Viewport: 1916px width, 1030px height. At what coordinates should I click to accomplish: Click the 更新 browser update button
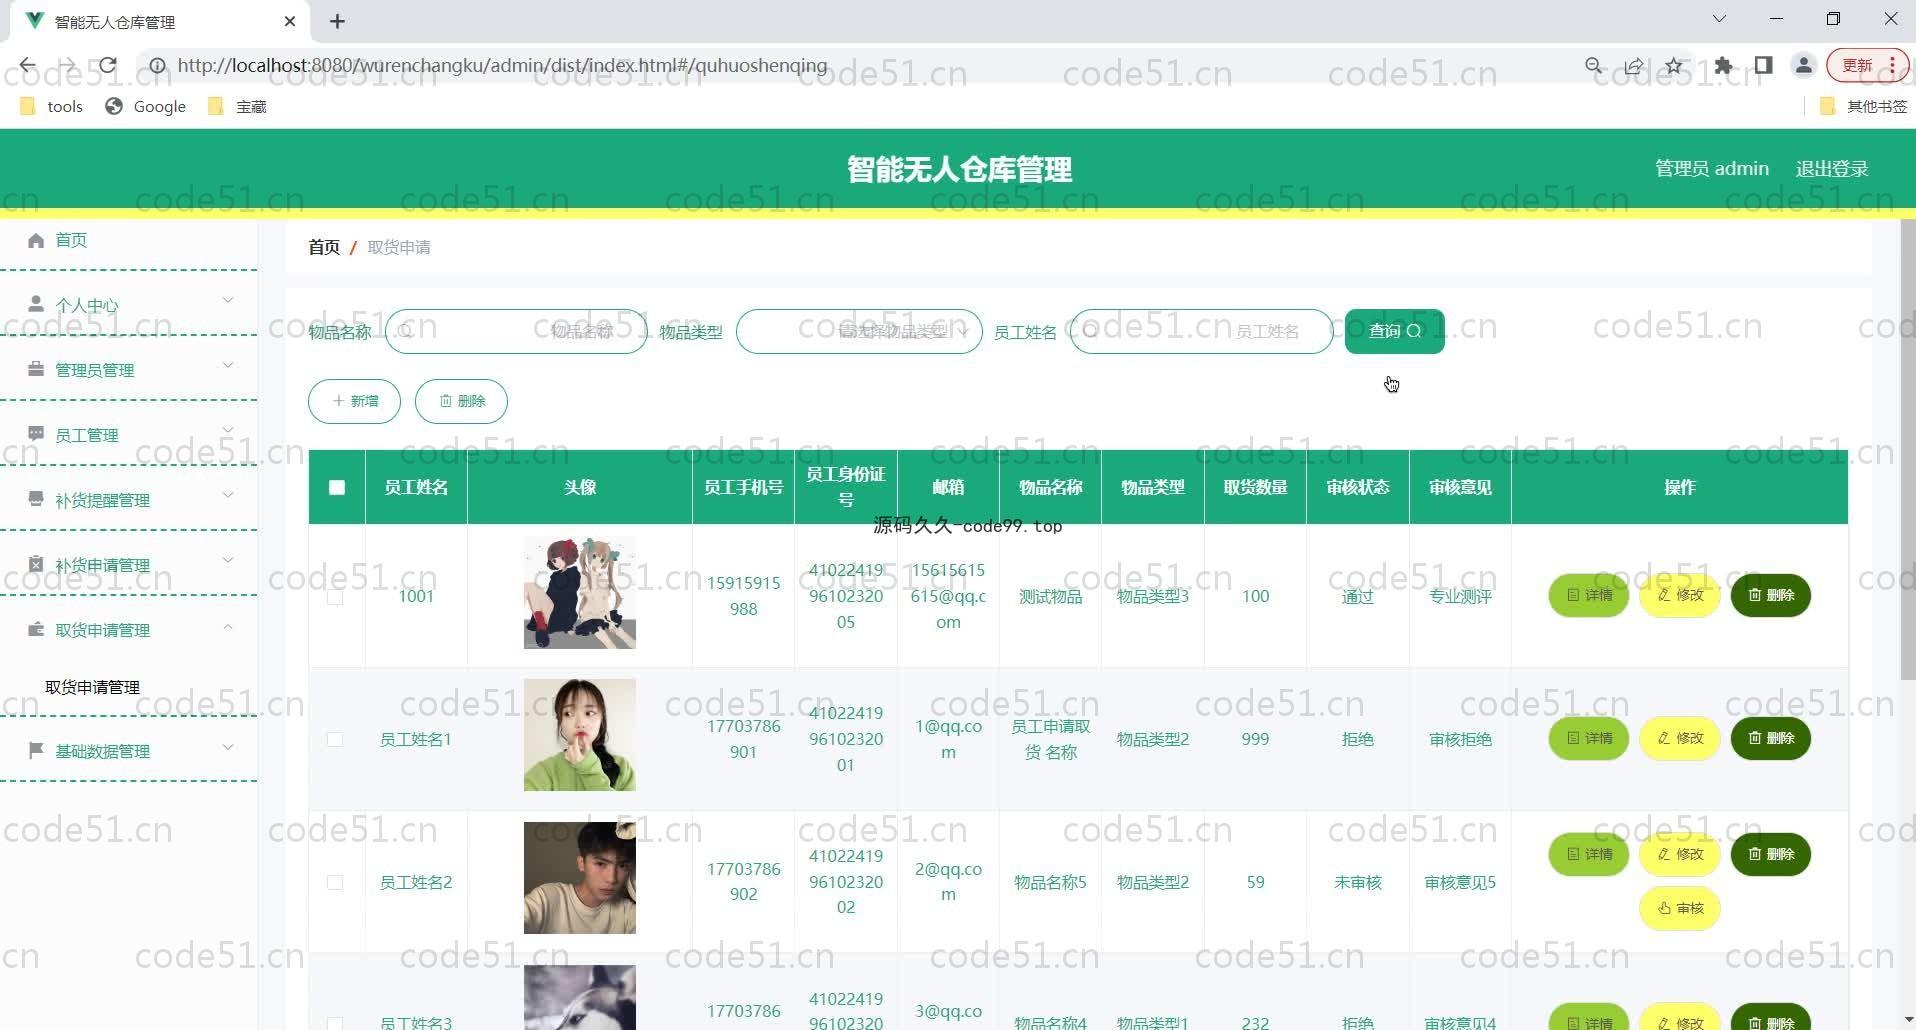(1867, 66)
